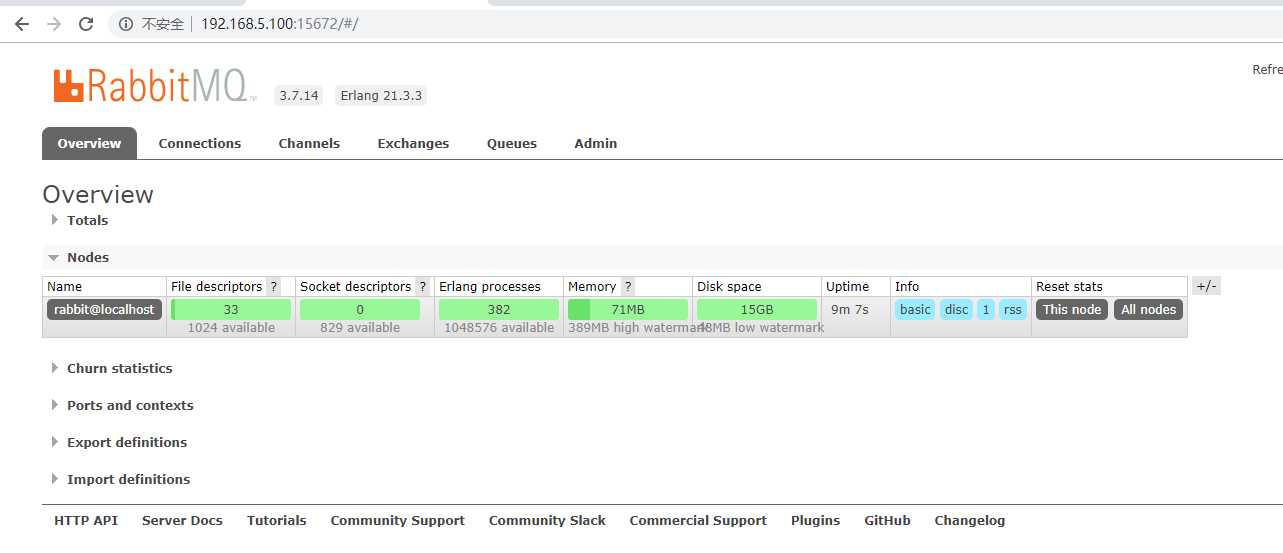Click the browser forward arrow
This screenshot has height=553, width=1283.
pyautogui.click(x=53, y=24)
